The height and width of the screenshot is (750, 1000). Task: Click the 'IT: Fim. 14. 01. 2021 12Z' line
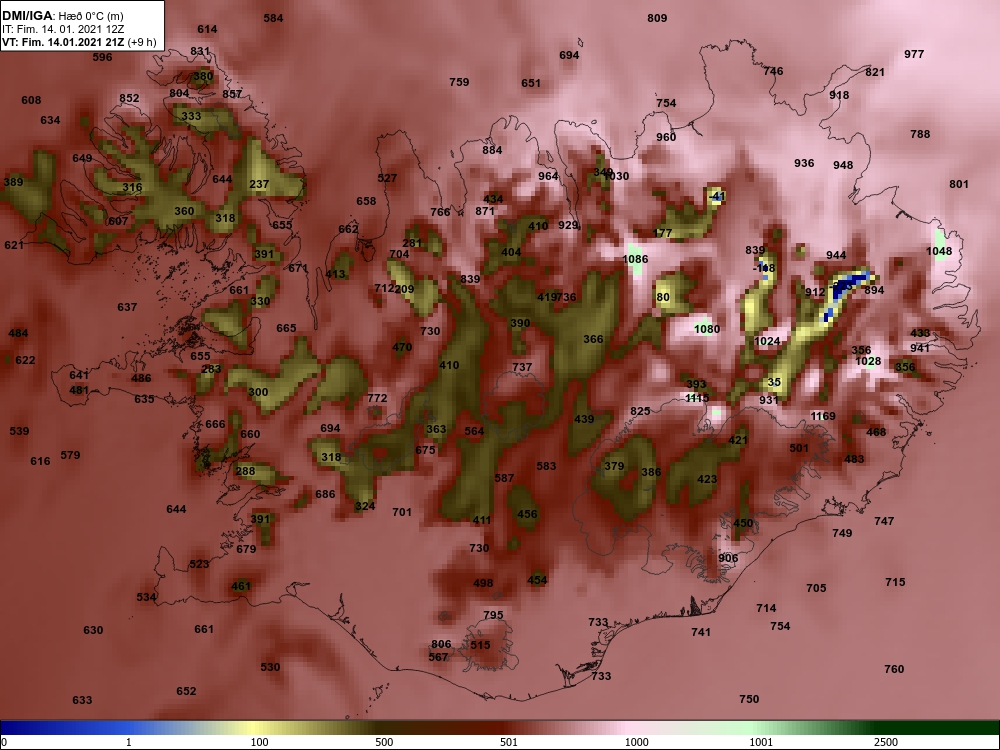[63, 29]
